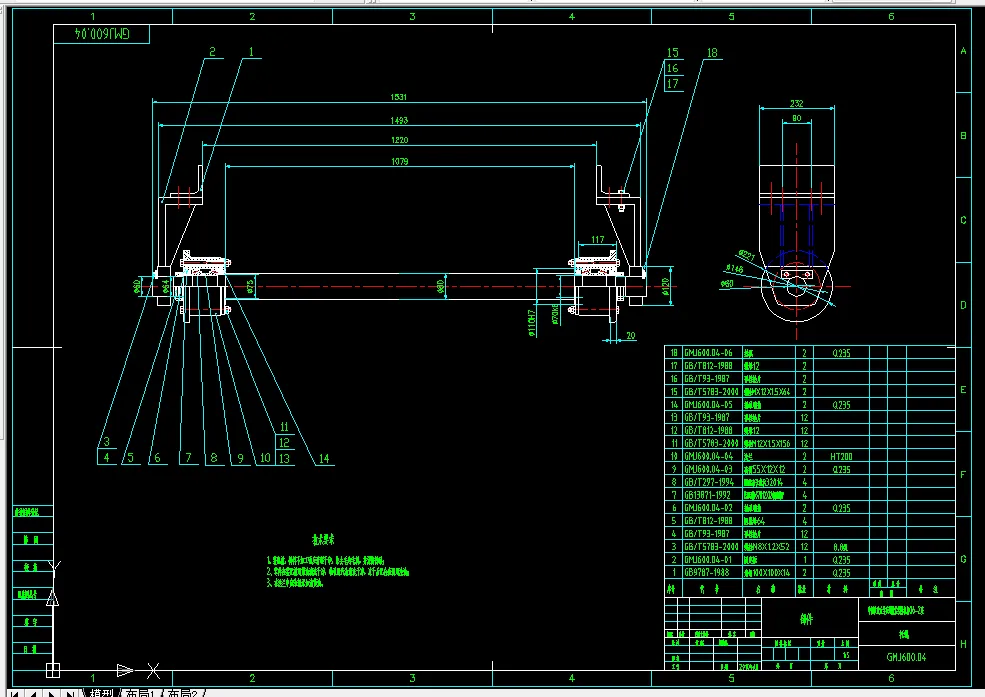Switch to the 模型 model tab
The height and width of the screenshot is (697, 985).
[102, 693]
